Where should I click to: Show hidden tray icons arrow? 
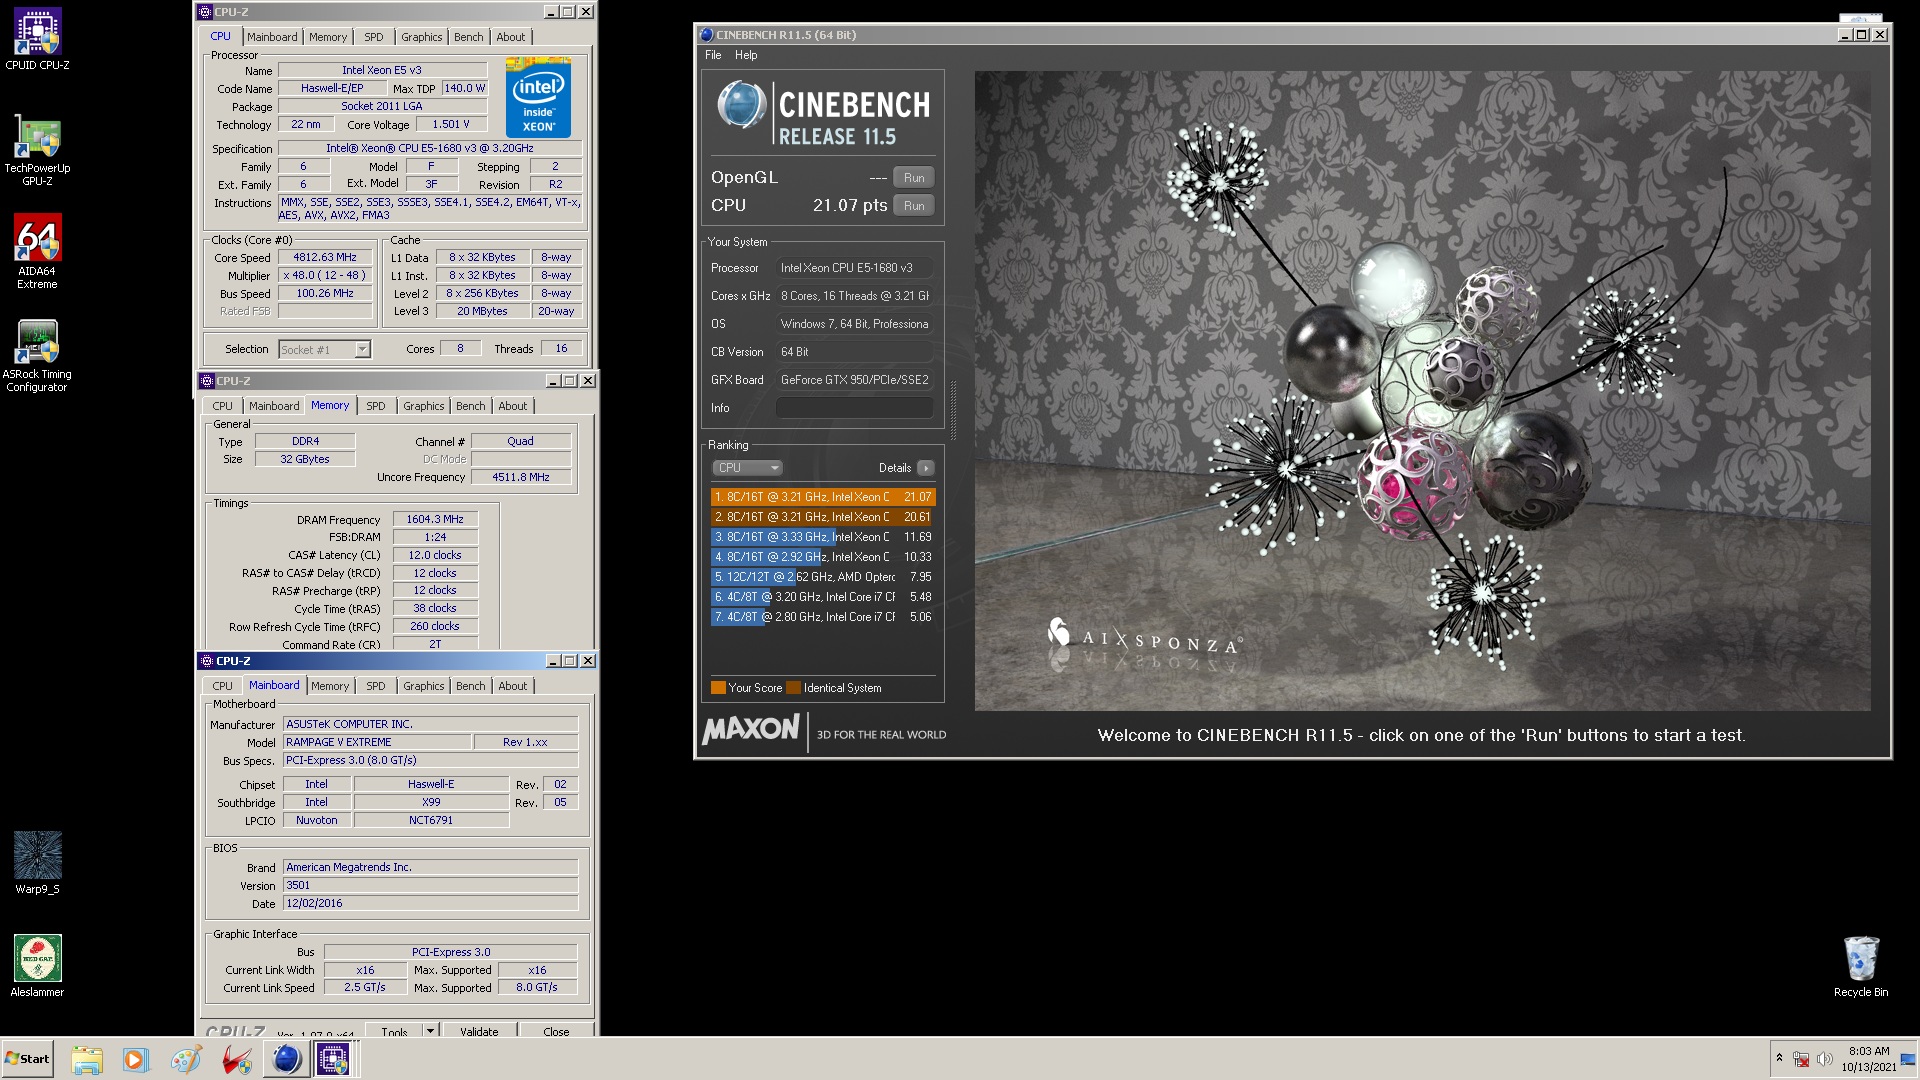[x=1779, y=1058]
